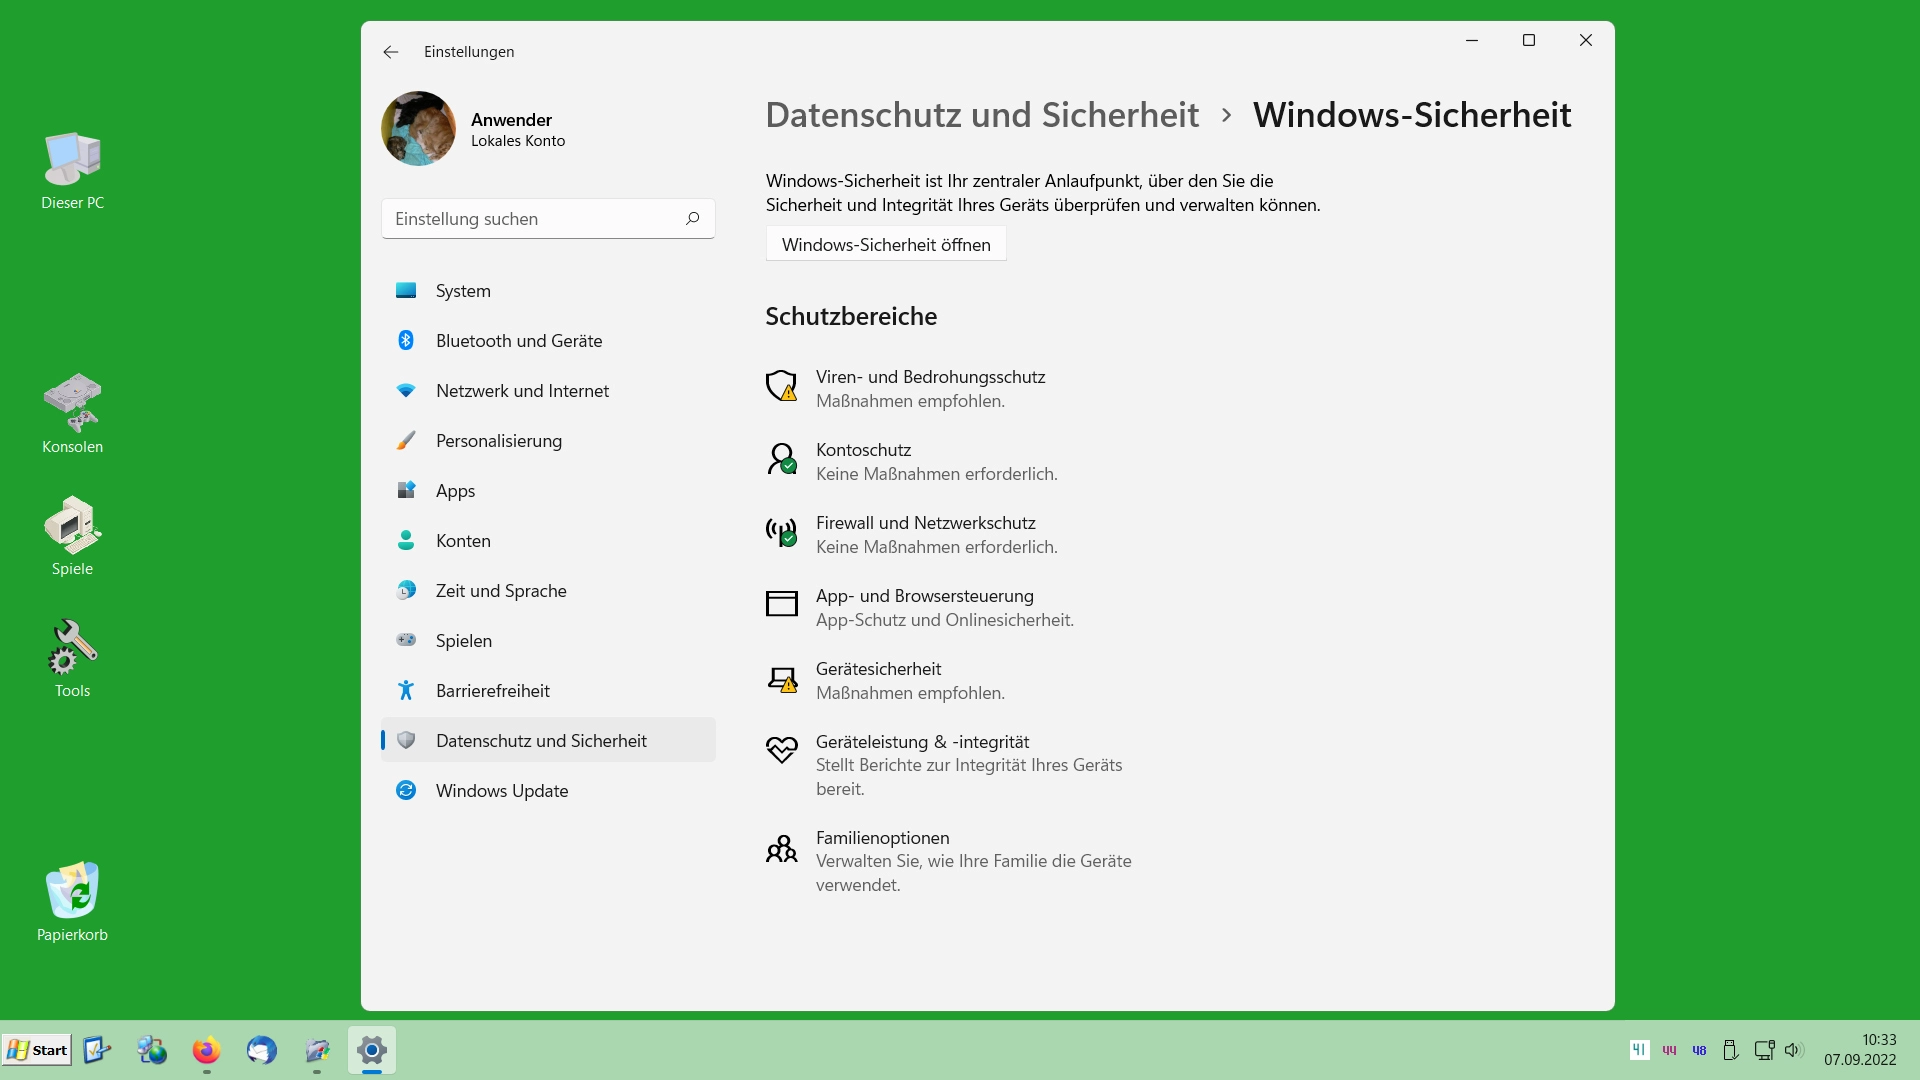Open Bluetooth und Geräte category
Viewport: 1920px width, 1080px height.
548,341
